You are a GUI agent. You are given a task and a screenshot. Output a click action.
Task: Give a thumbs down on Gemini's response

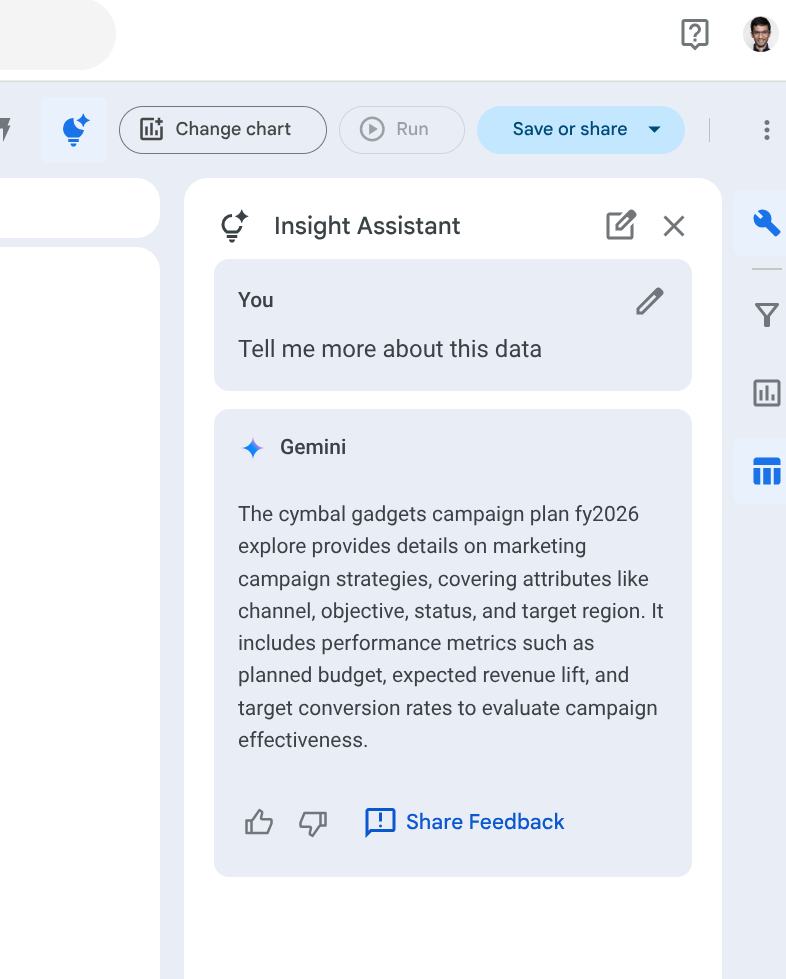(x=312, y=823)
